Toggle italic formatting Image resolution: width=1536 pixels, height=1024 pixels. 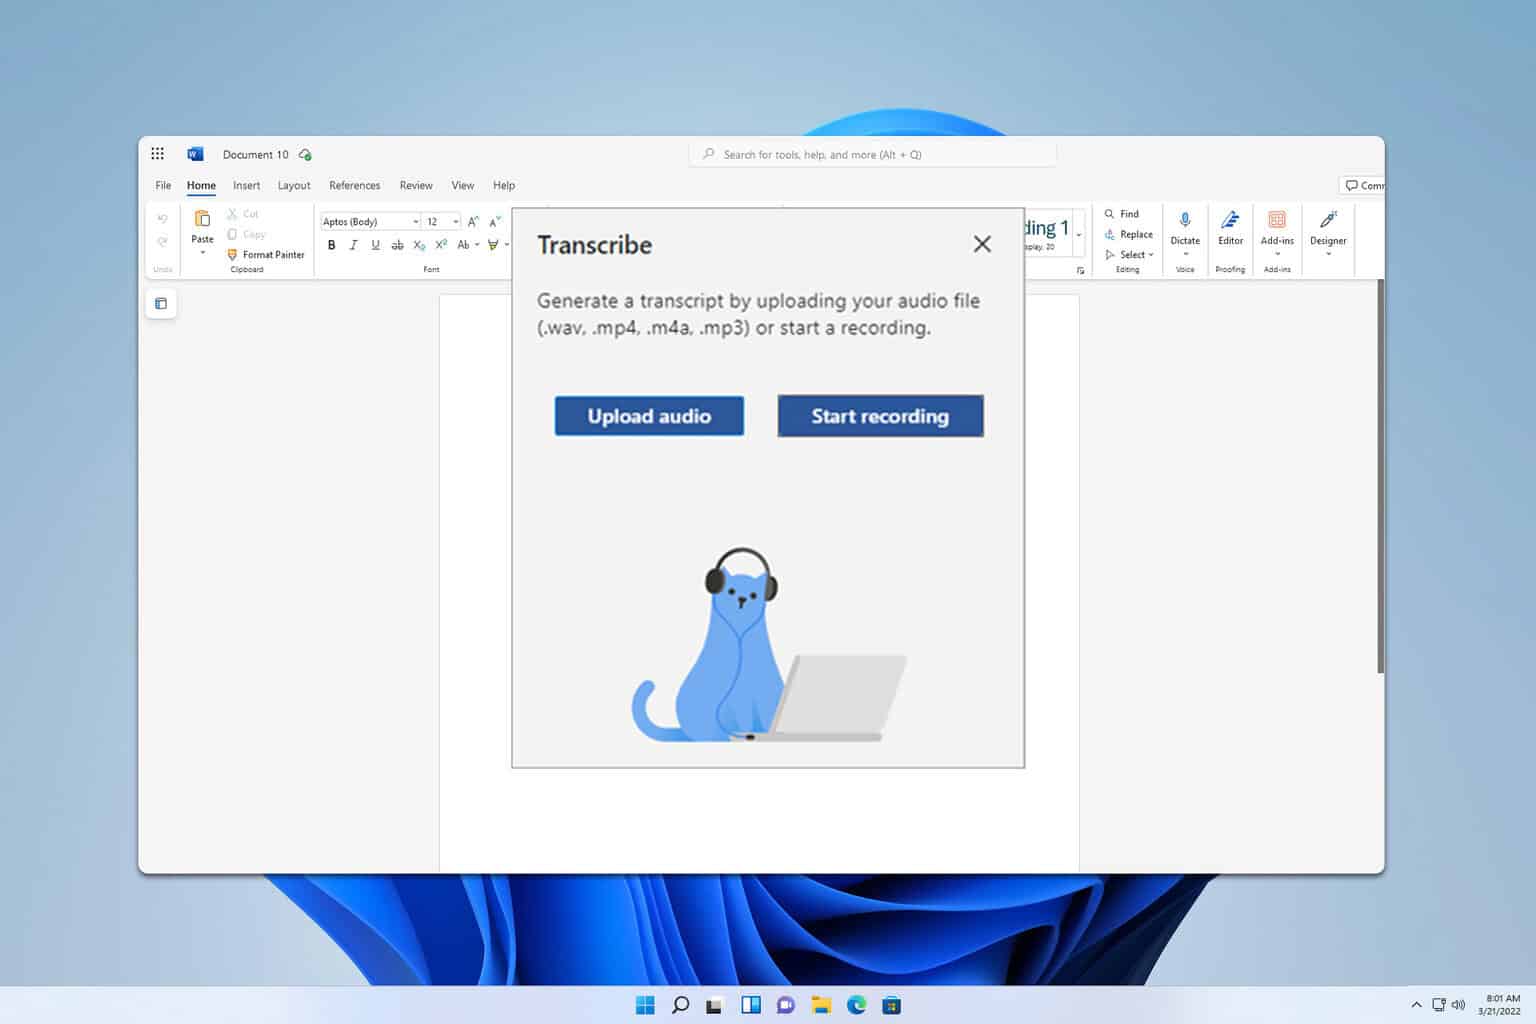[353, 245]
